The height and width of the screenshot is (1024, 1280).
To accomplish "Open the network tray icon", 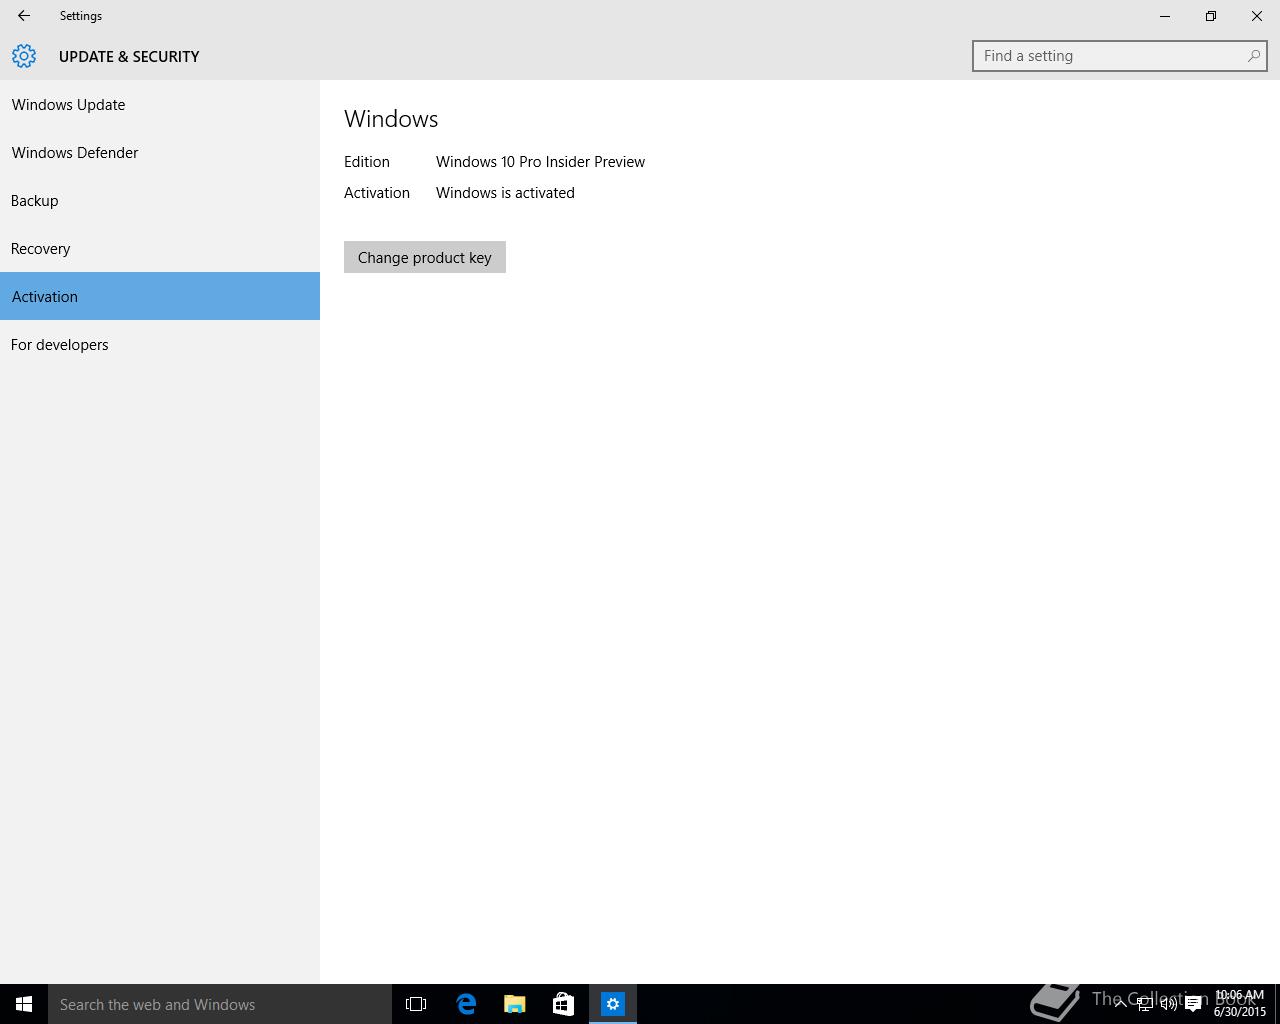I will pos(1145,1004).
